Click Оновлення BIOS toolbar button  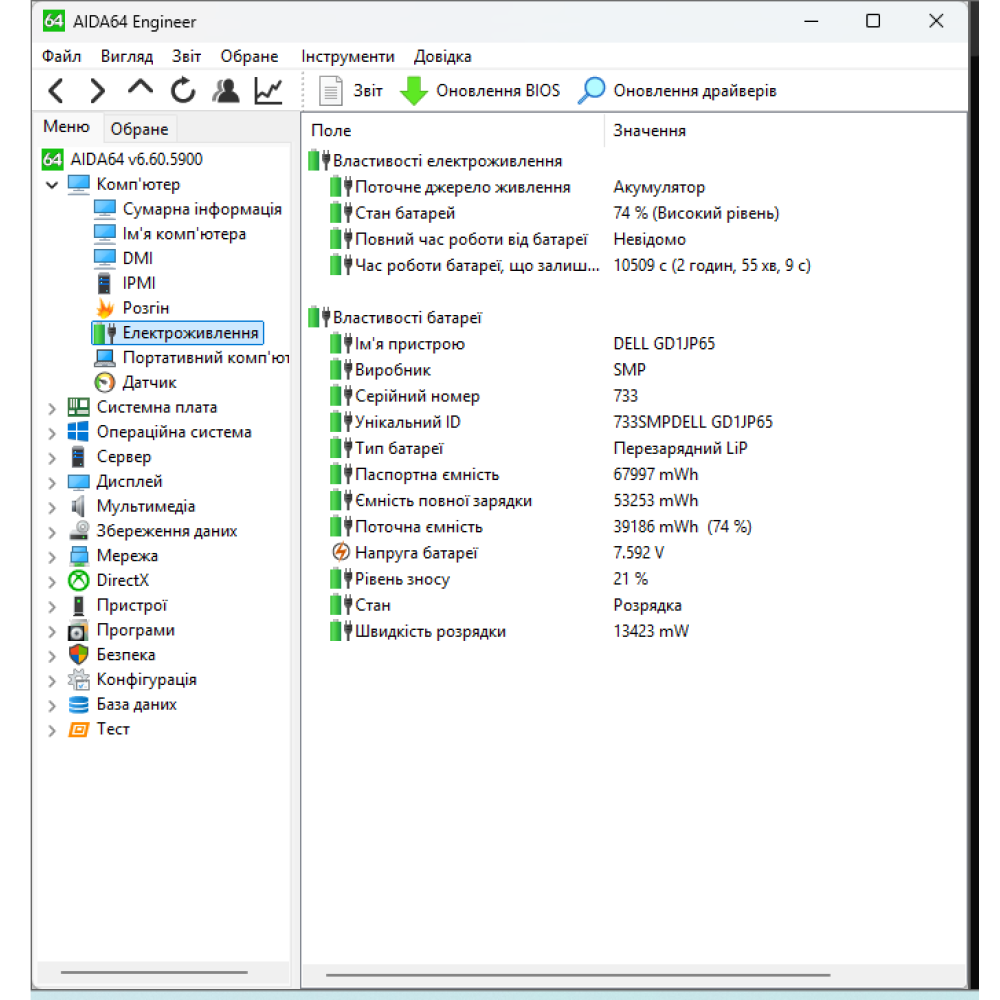pos(480,91)
